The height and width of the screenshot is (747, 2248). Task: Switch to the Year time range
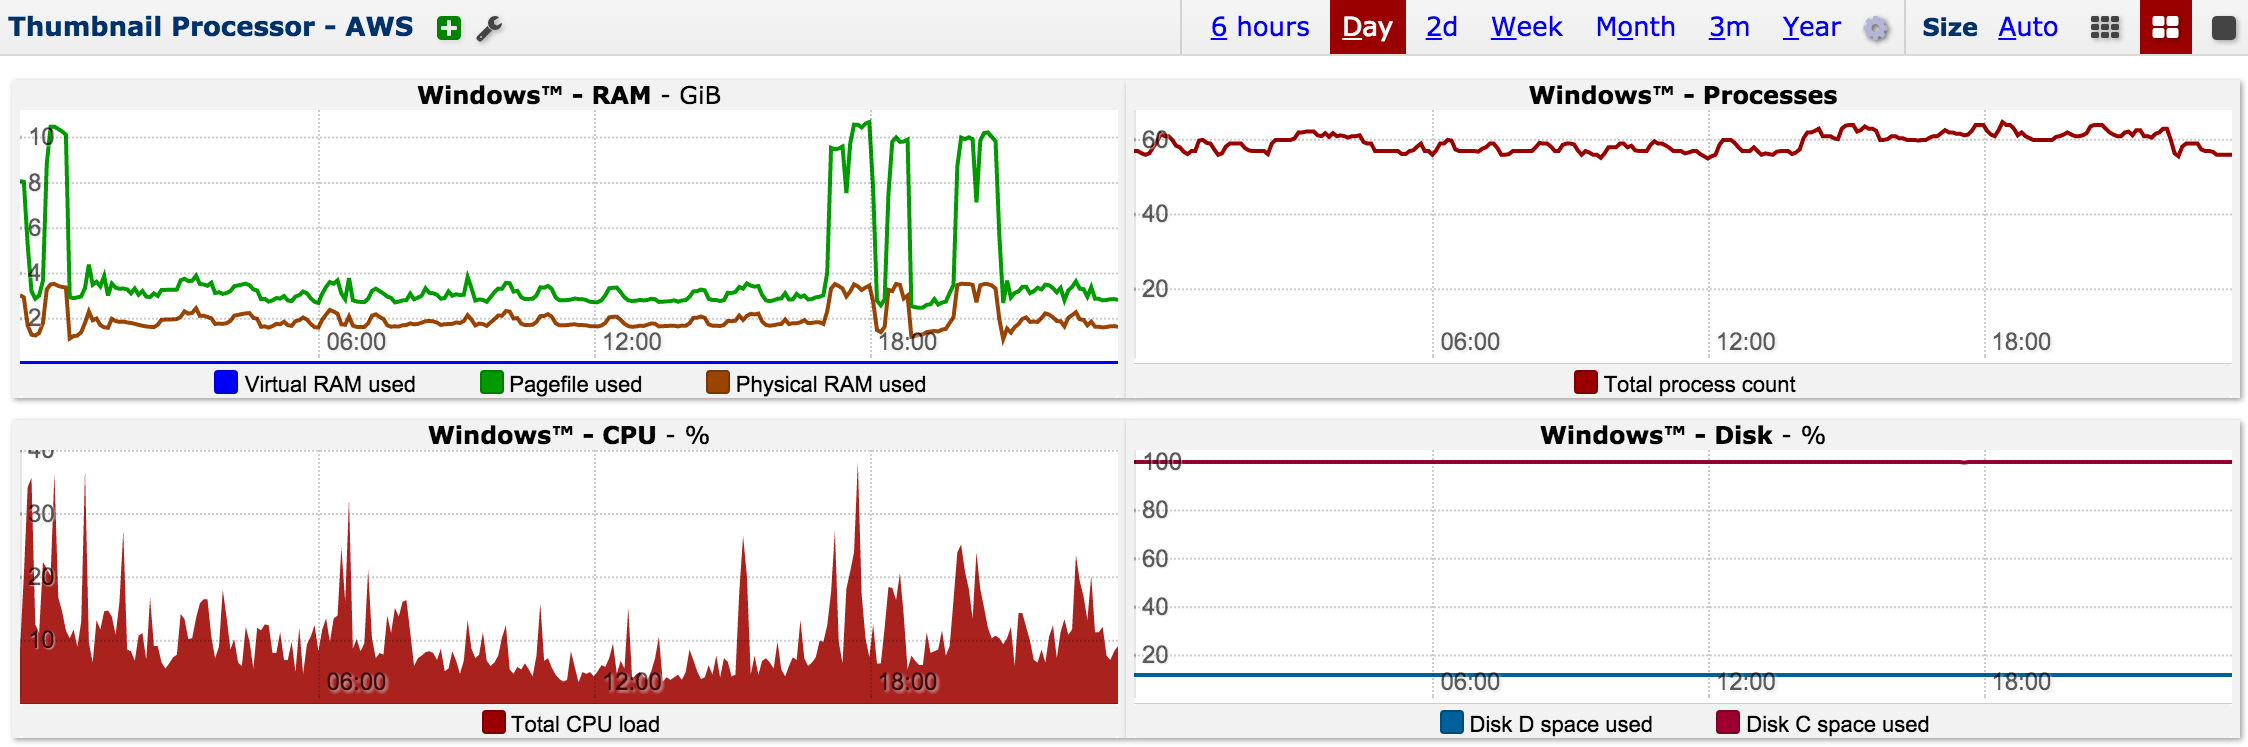tap(1811, 27)
